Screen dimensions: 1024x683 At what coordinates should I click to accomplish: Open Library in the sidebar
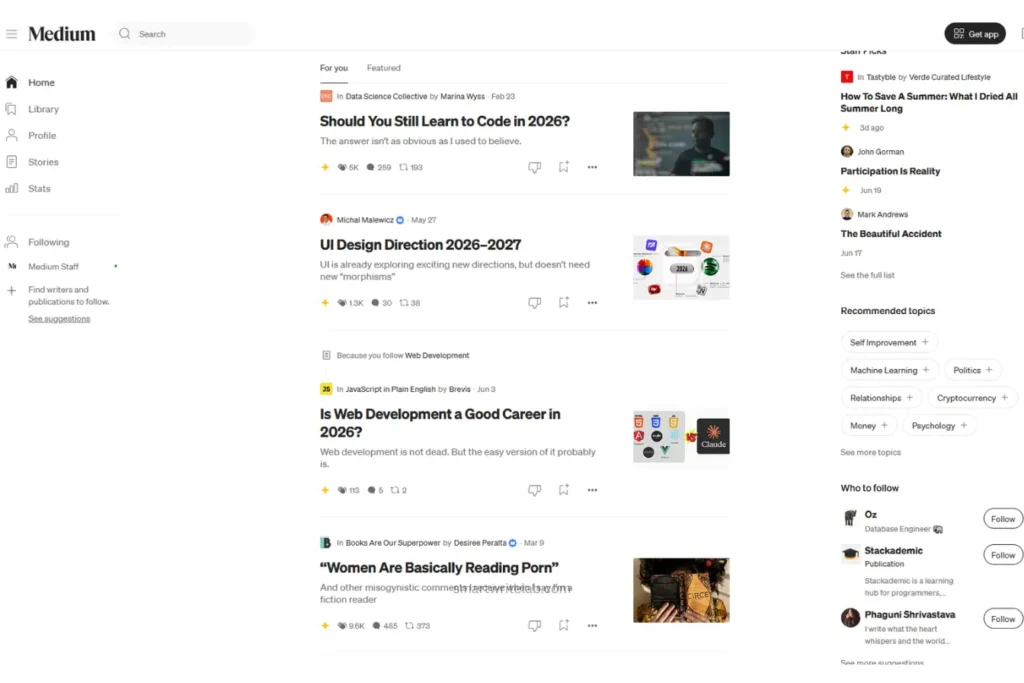coord(33,109)
